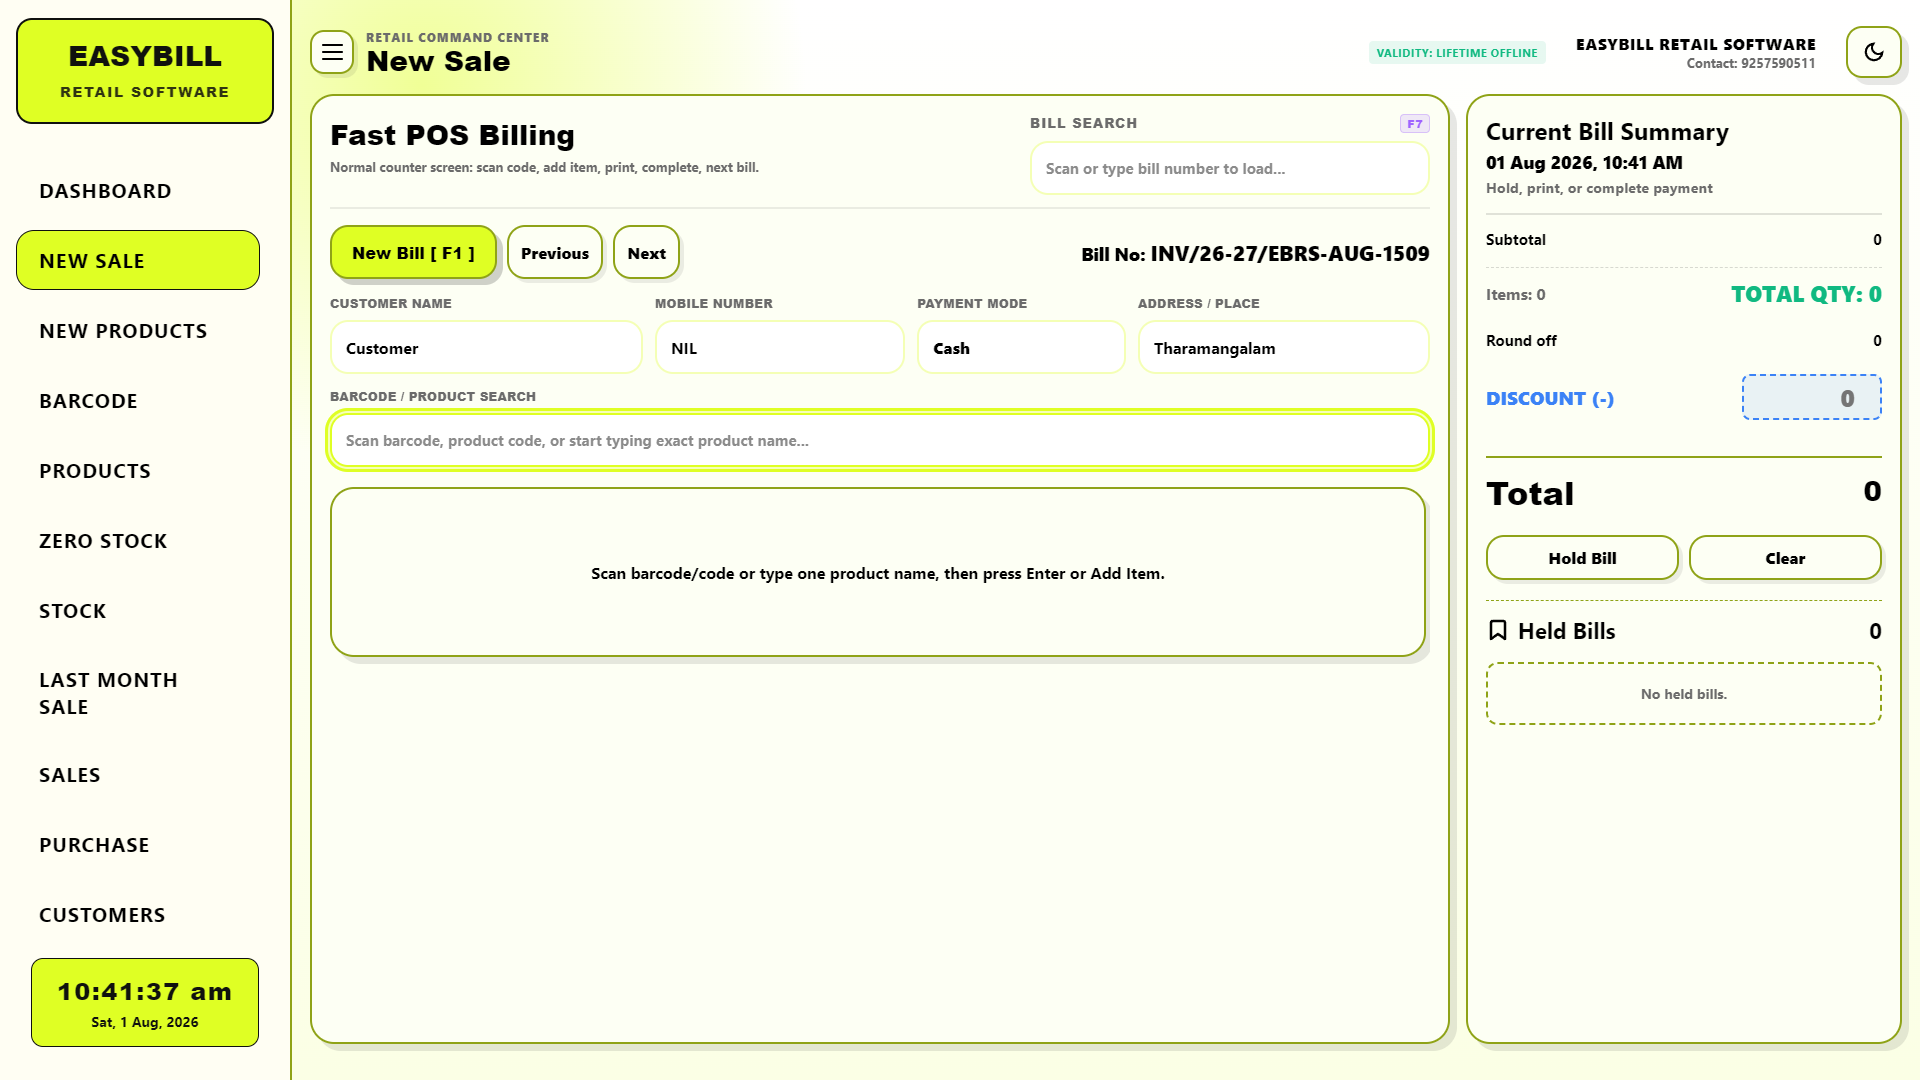The image size is (1920, 1080).
Task: Click the Customer Name field
Action: 486,347
